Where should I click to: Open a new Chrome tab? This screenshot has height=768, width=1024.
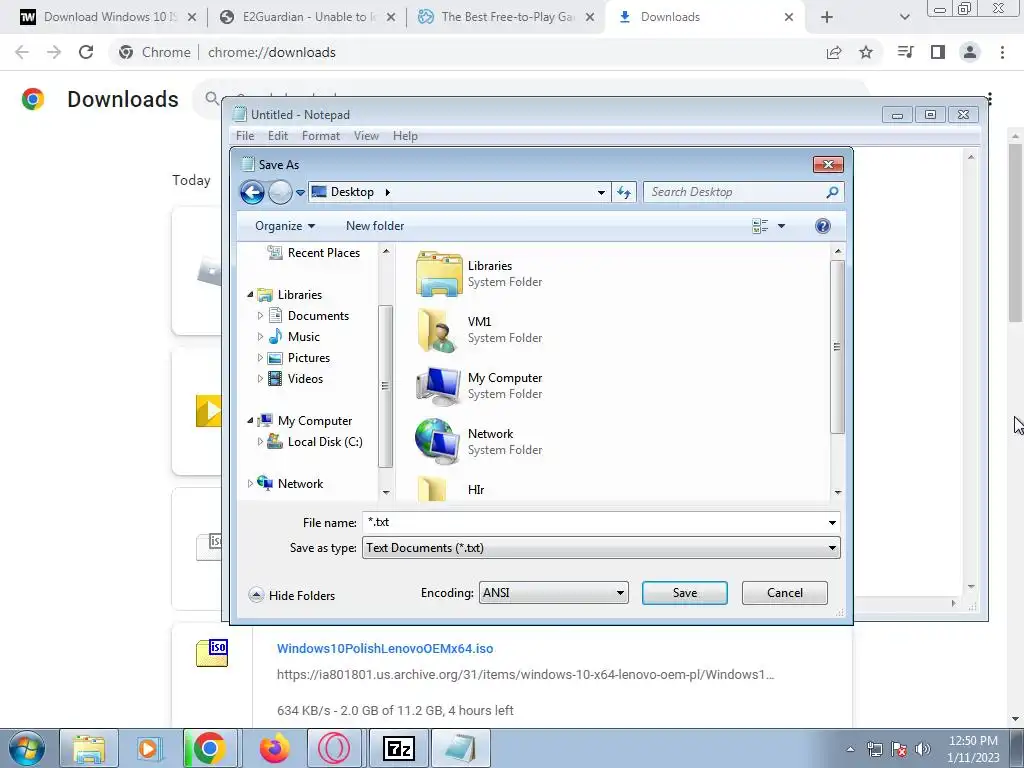826,17
